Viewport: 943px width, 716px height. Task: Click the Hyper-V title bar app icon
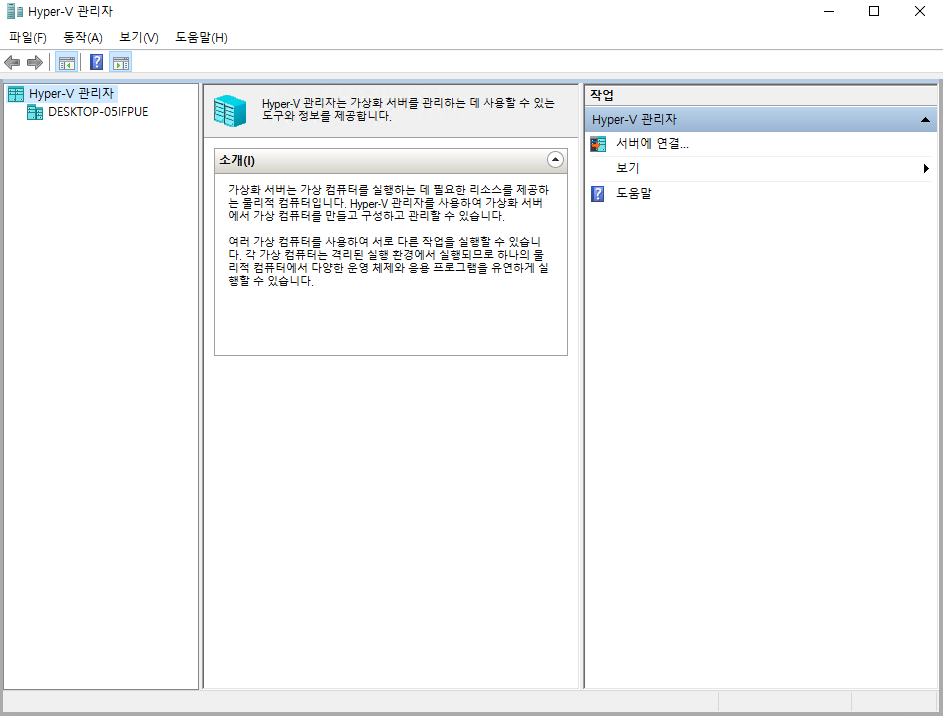point(14,11)
